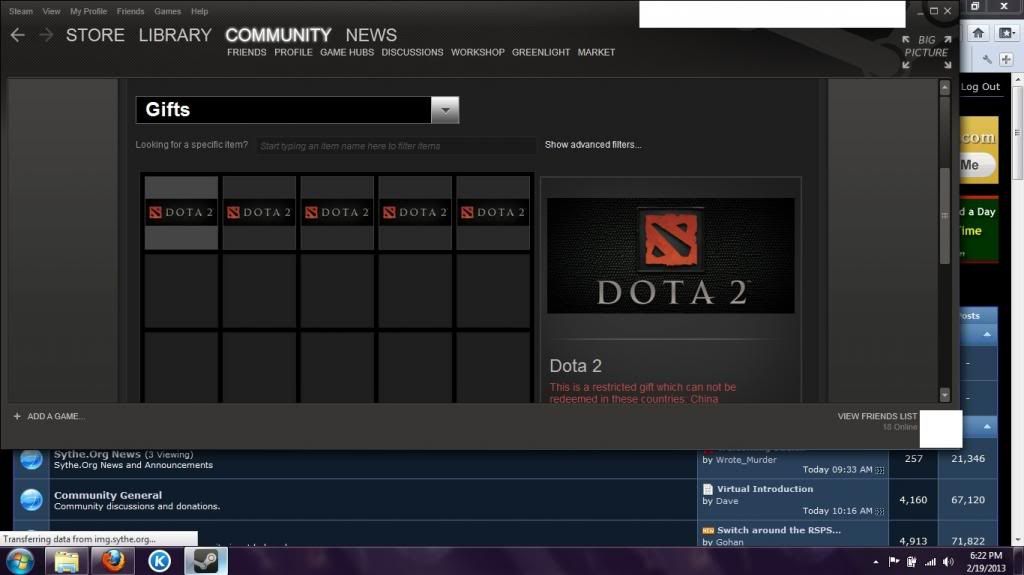This screenshot has width=1024, height=575.
Task: Go to the STORE section
Action: click(95, 35)
